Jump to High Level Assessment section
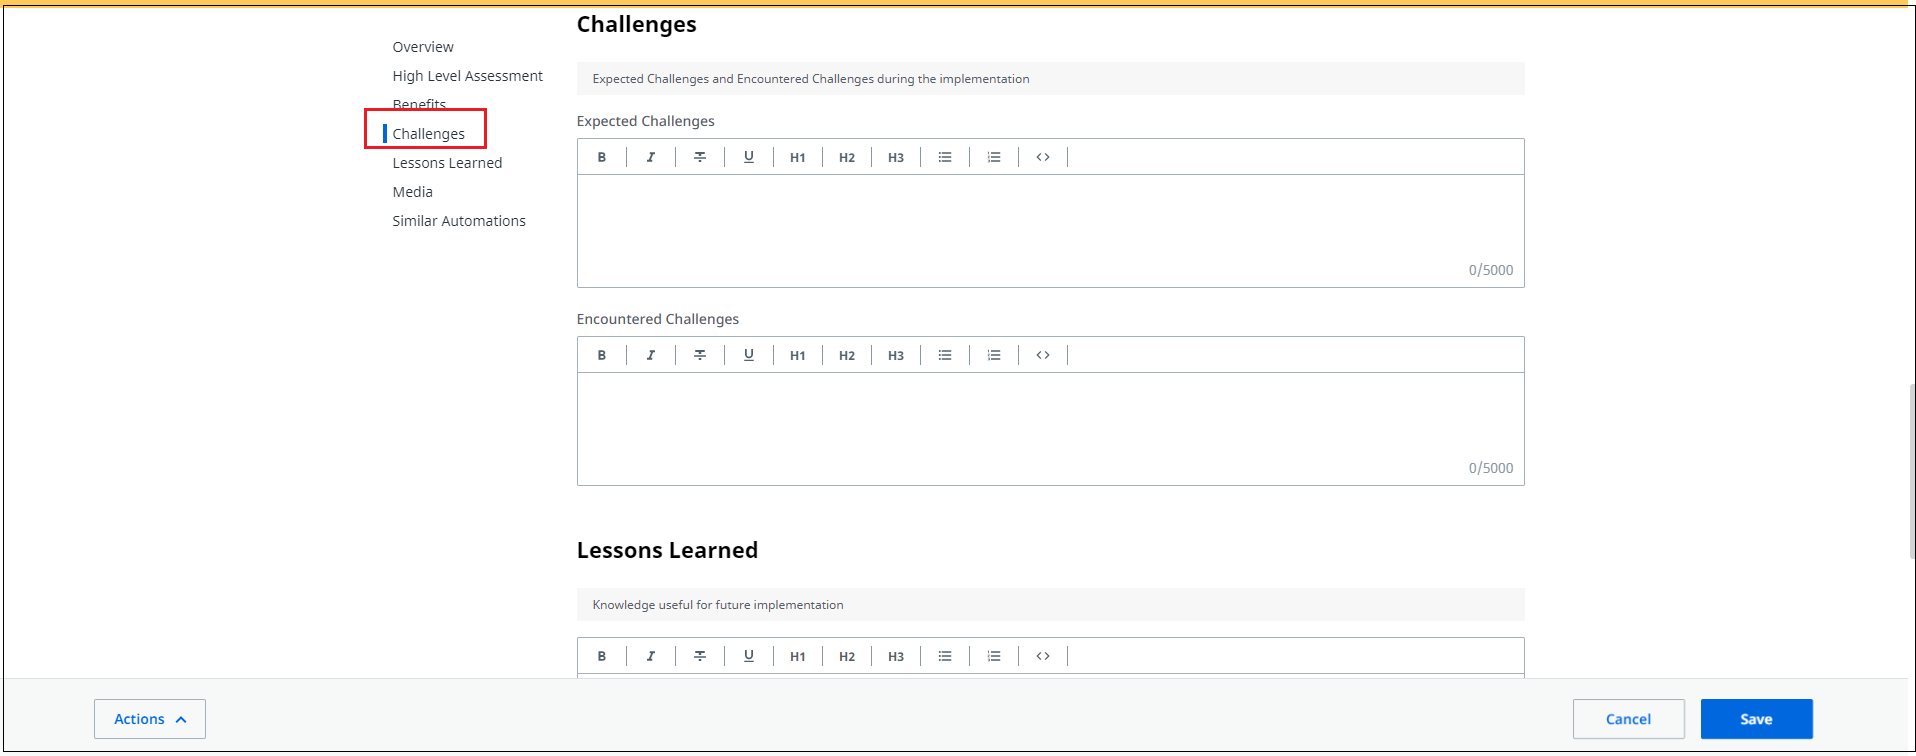This screenshot has width=1916, height=756. [468, 76]
